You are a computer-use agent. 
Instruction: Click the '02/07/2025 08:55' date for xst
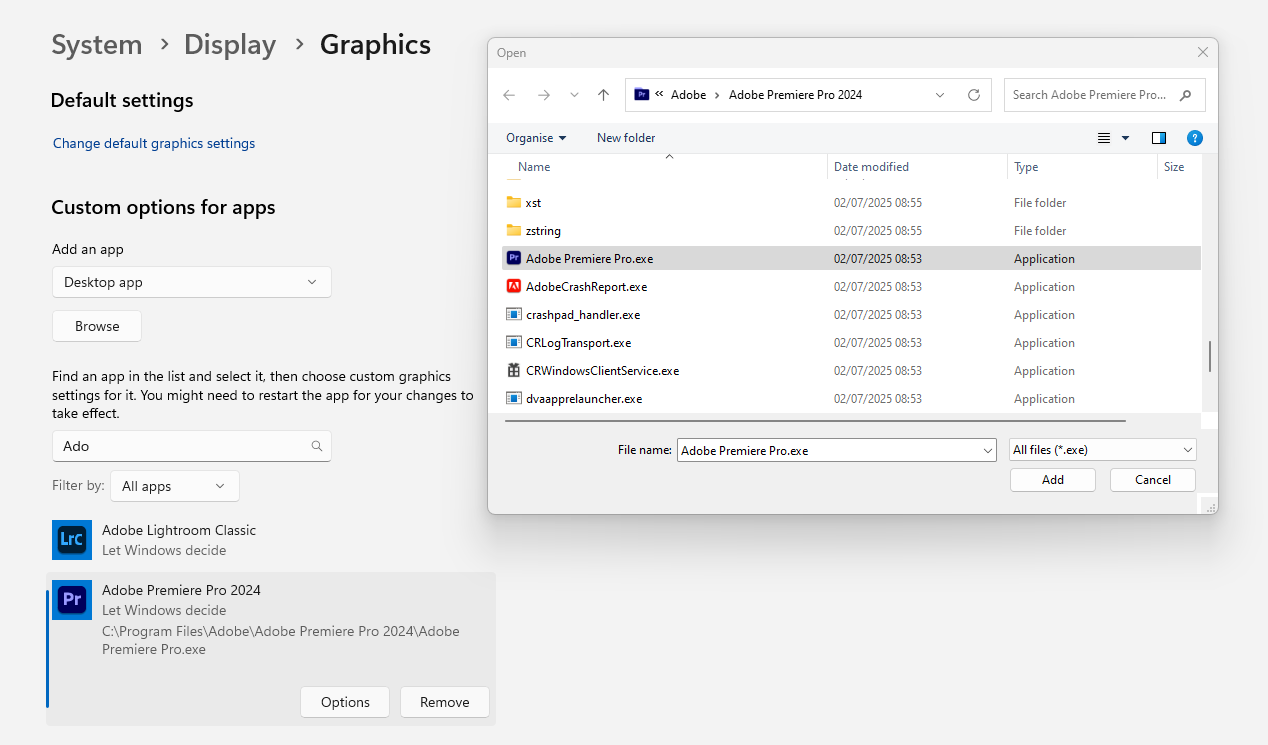[x=878, y=203]
